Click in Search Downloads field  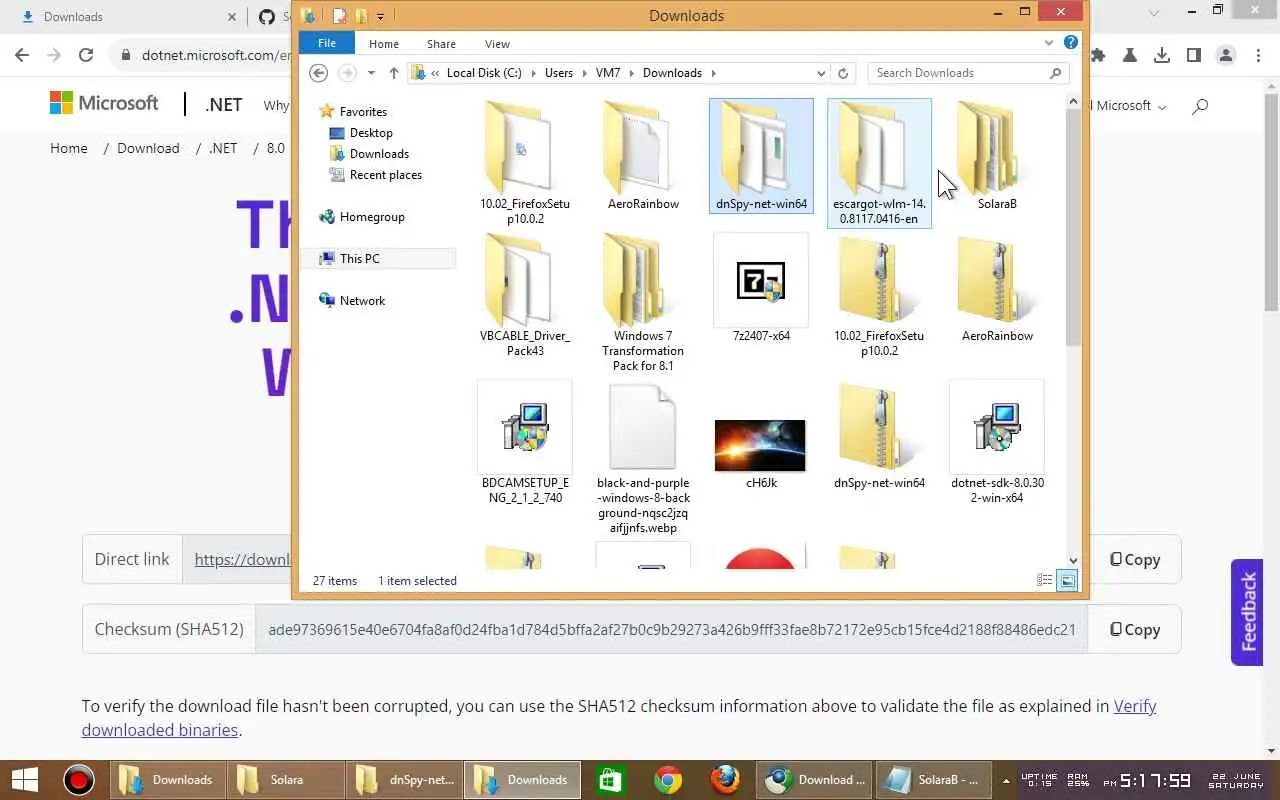coord(958,73)
